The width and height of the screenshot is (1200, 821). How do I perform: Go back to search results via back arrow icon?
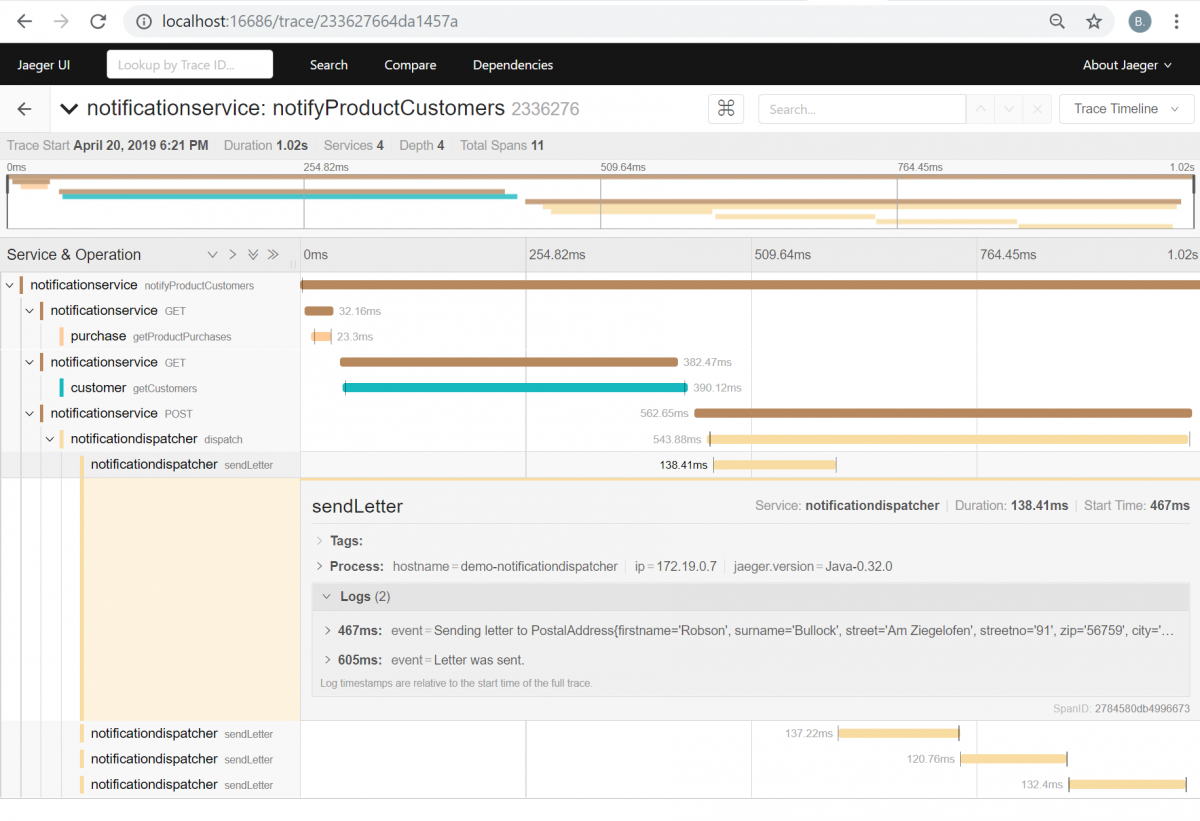24,109
